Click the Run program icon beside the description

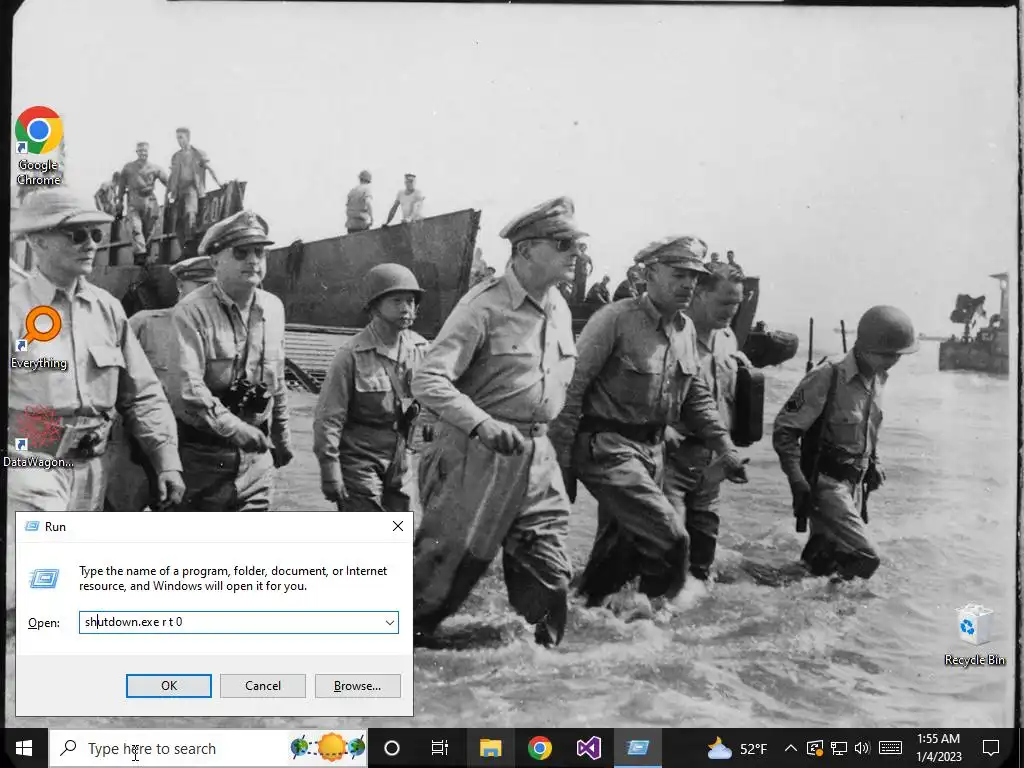coord(44,579)
